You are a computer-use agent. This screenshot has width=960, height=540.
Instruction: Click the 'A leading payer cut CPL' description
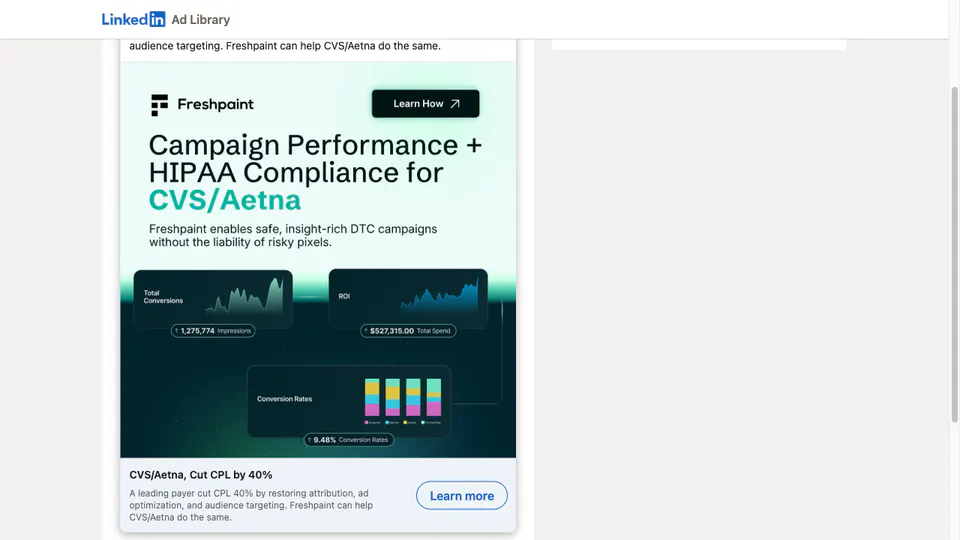(x=251, y=505)
